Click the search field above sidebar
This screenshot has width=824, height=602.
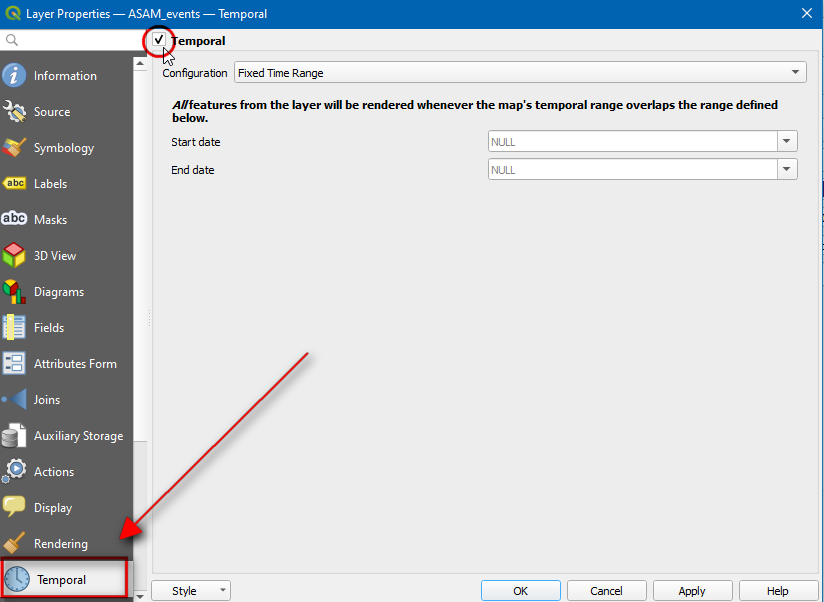pos(75,40)
